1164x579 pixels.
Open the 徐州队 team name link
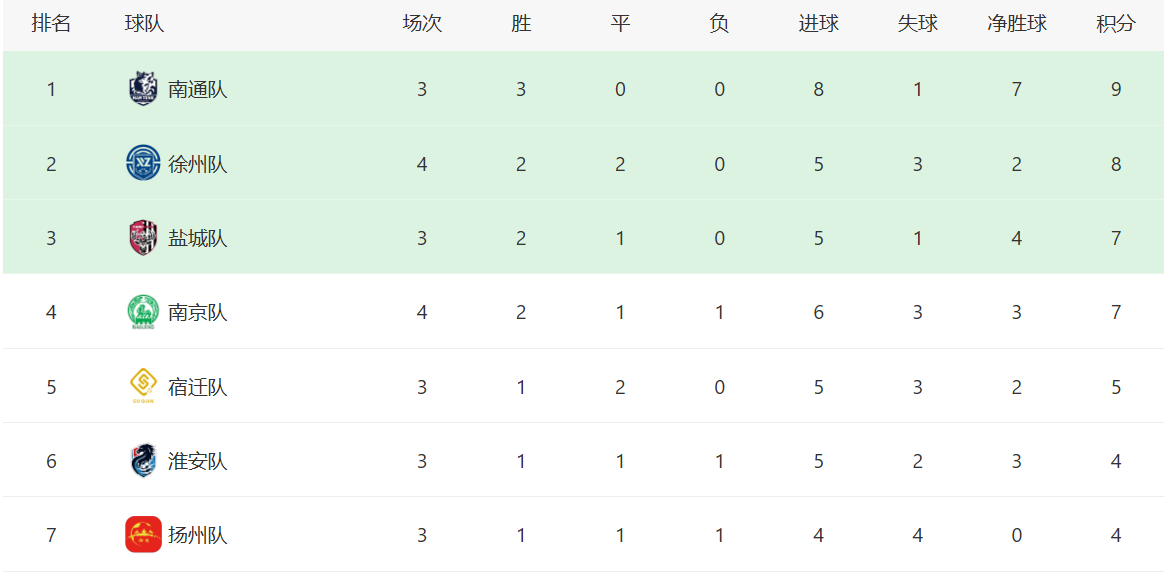point(198,164)
